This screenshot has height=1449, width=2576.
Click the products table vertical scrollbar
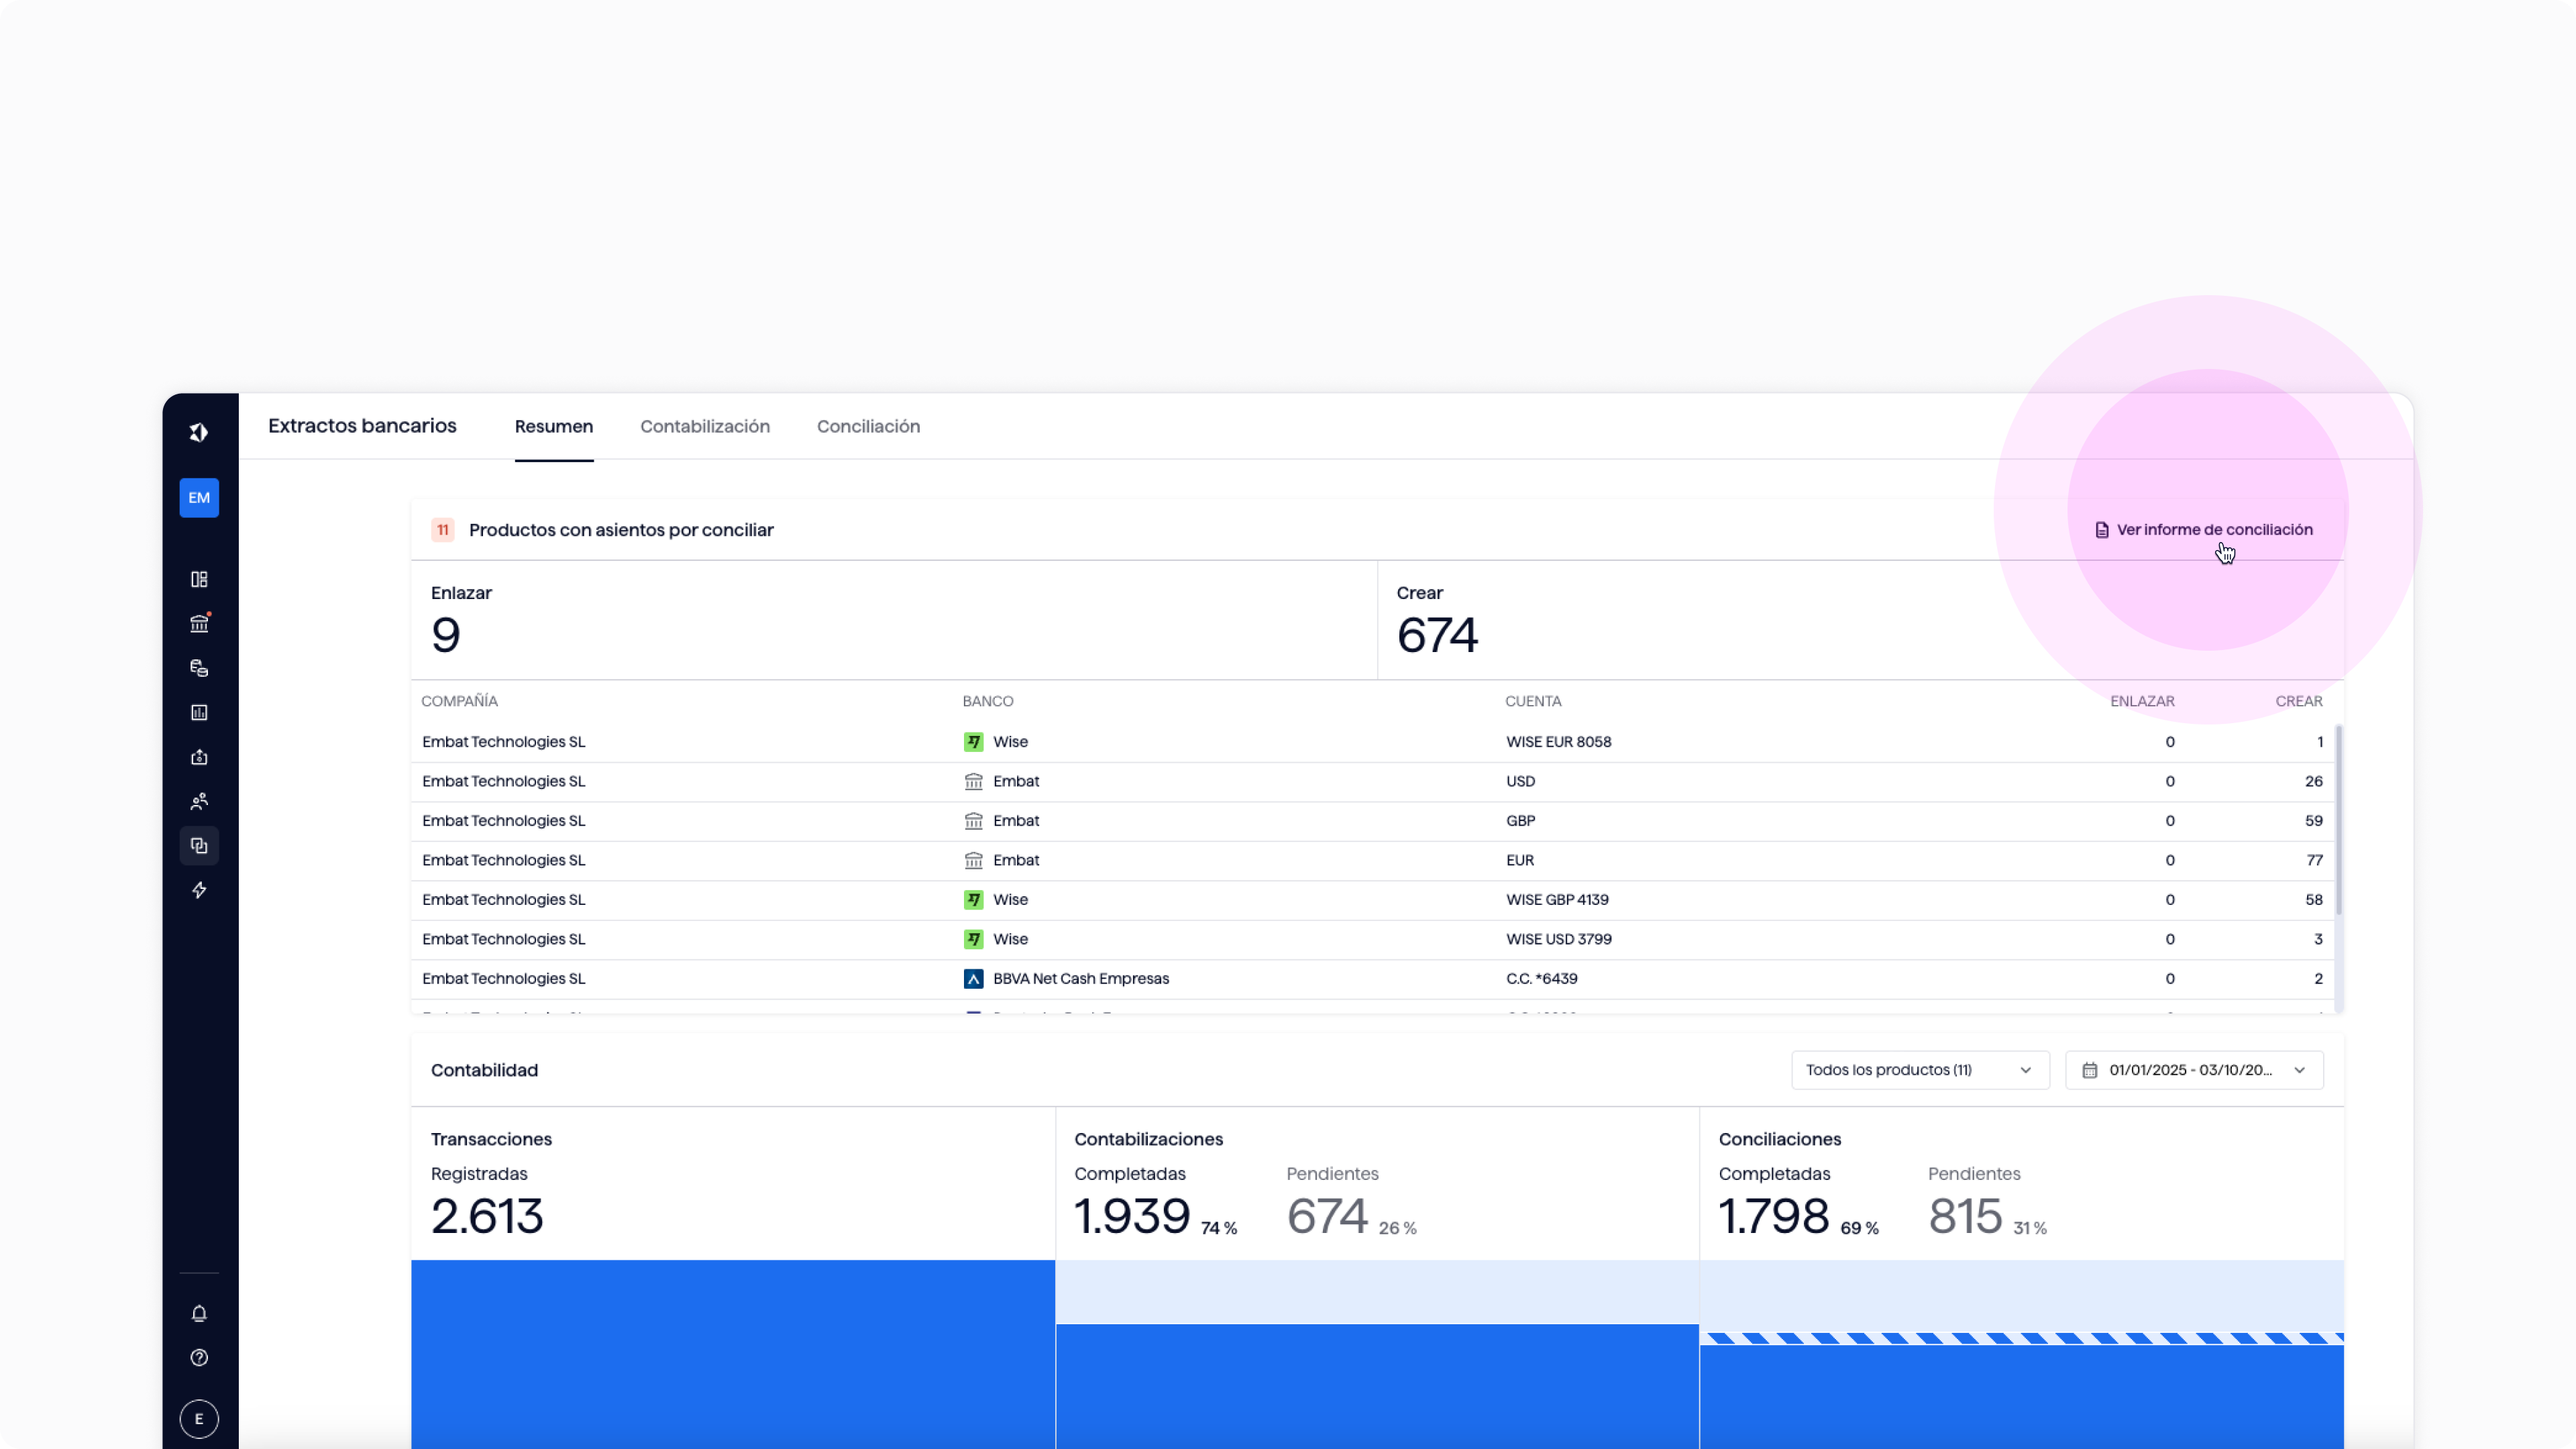click(x=2338, y=820)
